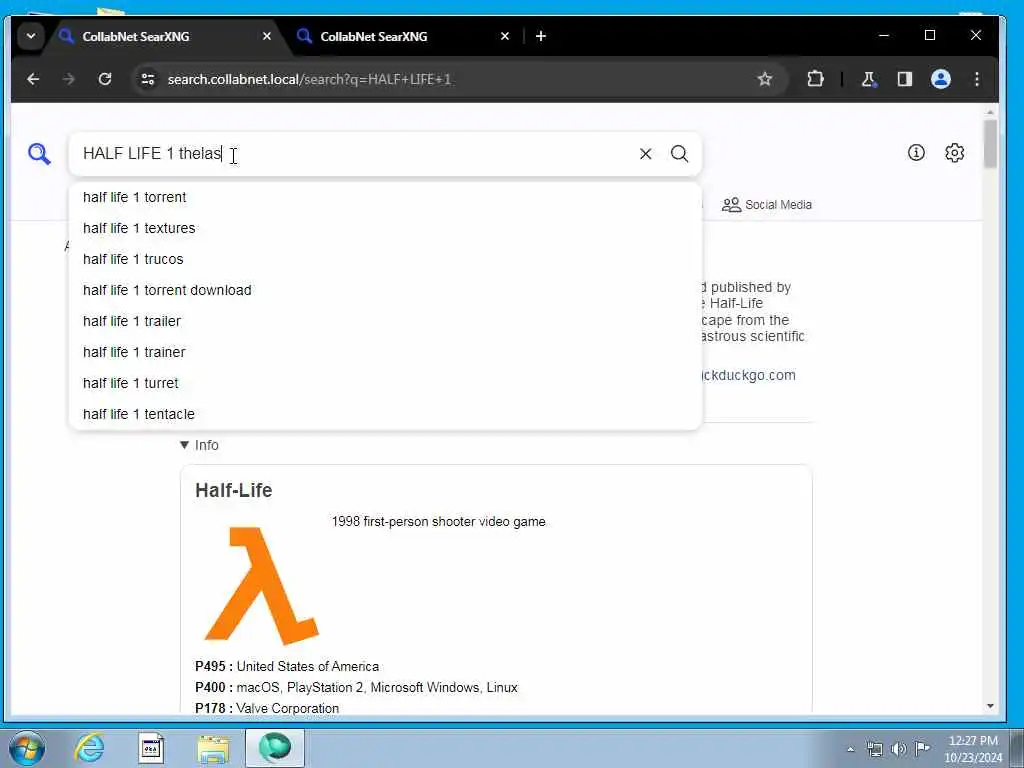Open the Social Media category
This screenshot has height=768, width=1024.
point(767,204)
